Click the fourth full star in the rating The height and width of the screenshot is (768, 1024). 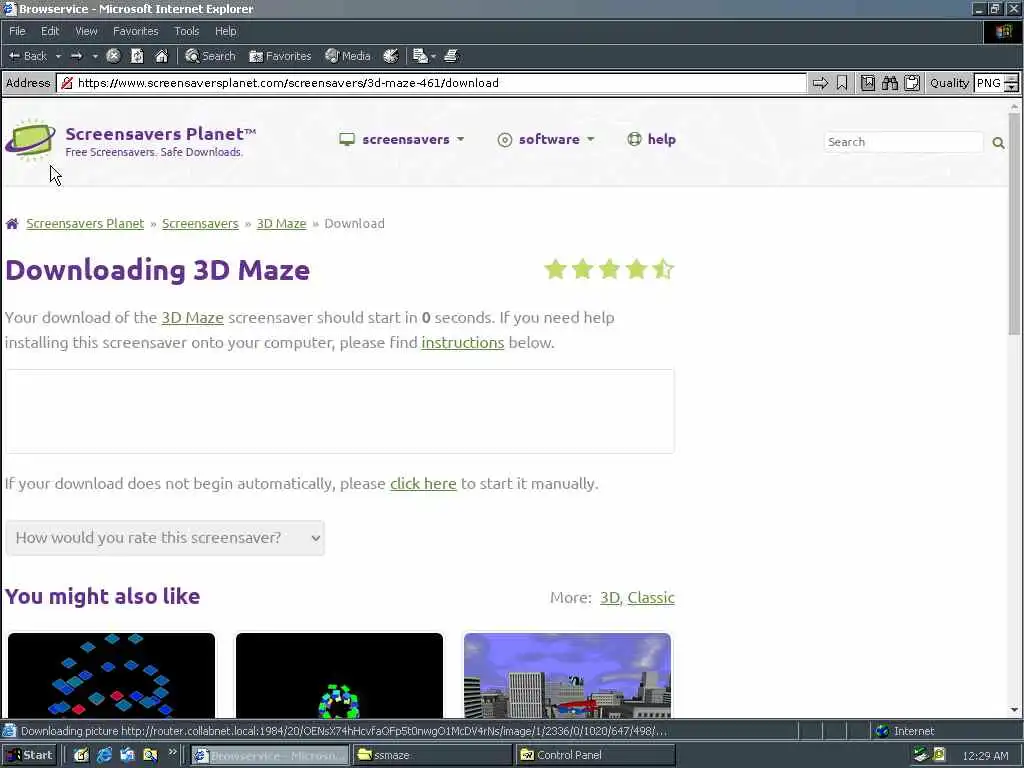click(636, 269)
